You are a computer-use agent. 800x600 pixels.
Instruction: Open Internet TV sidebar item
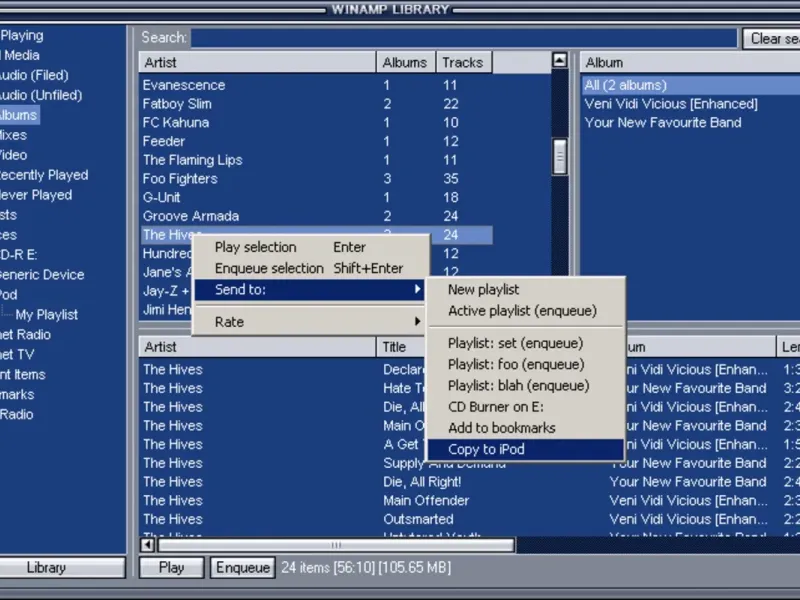click(x=17, y=355)
